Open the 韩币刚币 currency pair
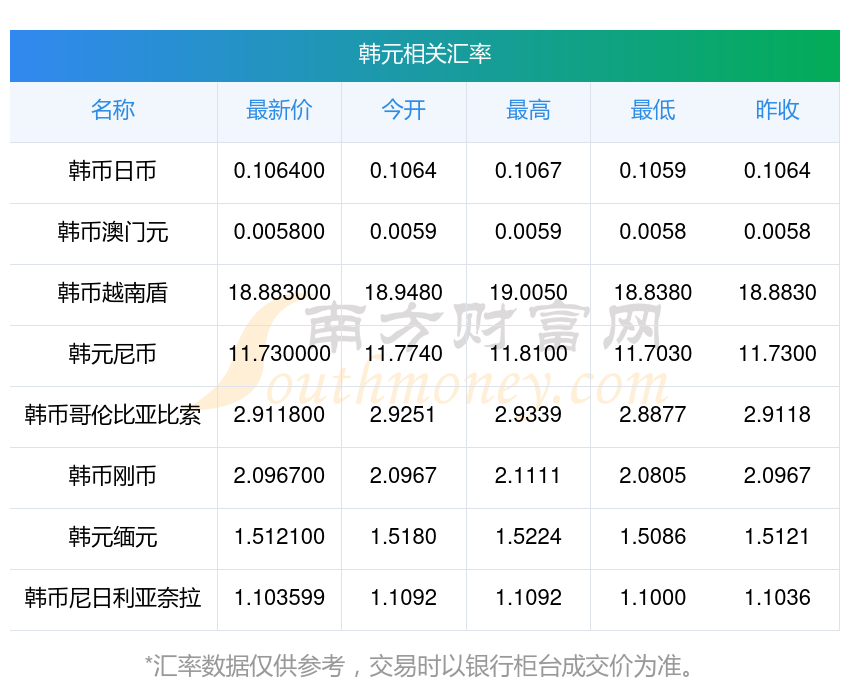This screenshot has height=698, width=850. [113, 476]
